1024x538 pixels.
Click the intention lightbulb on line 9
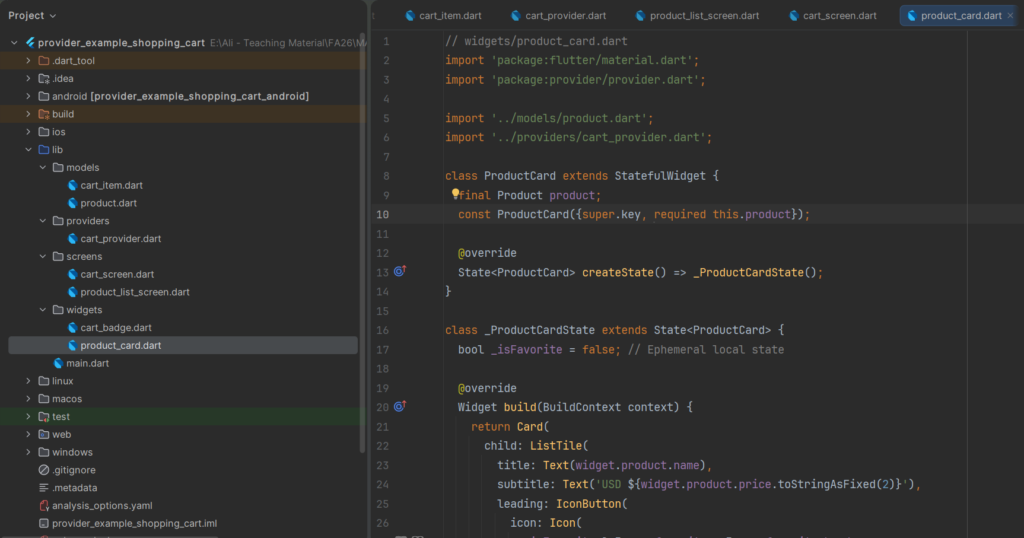pos(455,193)
